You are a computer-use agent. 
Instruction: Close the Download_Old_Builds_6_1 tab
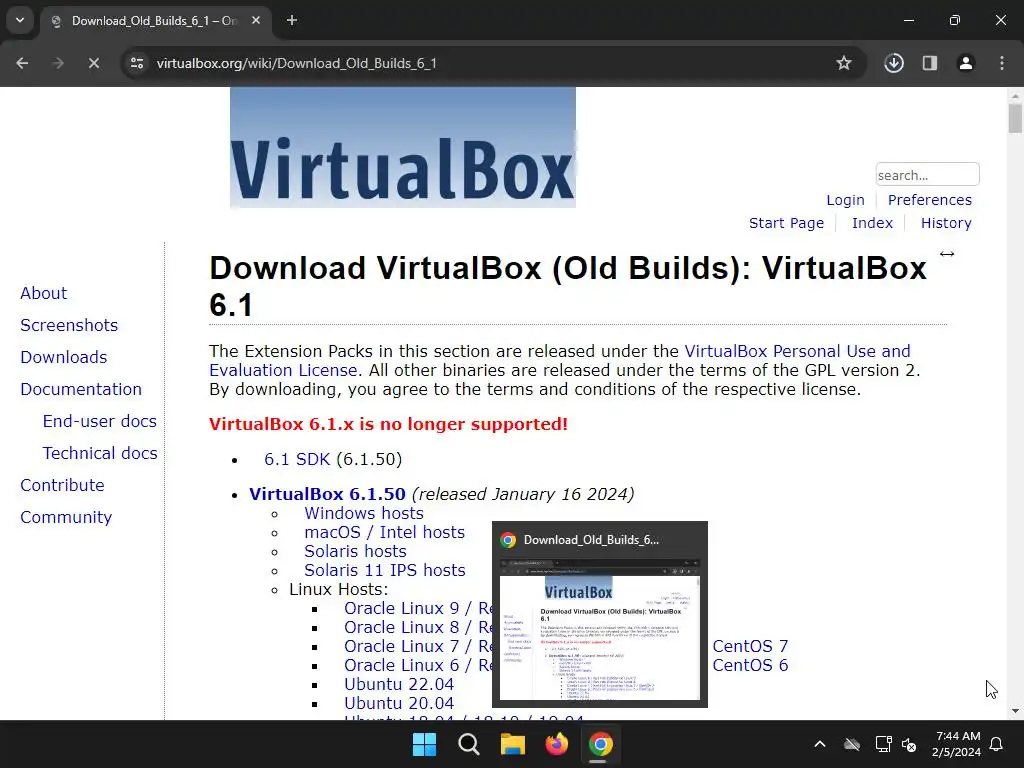tap(256, 20)
